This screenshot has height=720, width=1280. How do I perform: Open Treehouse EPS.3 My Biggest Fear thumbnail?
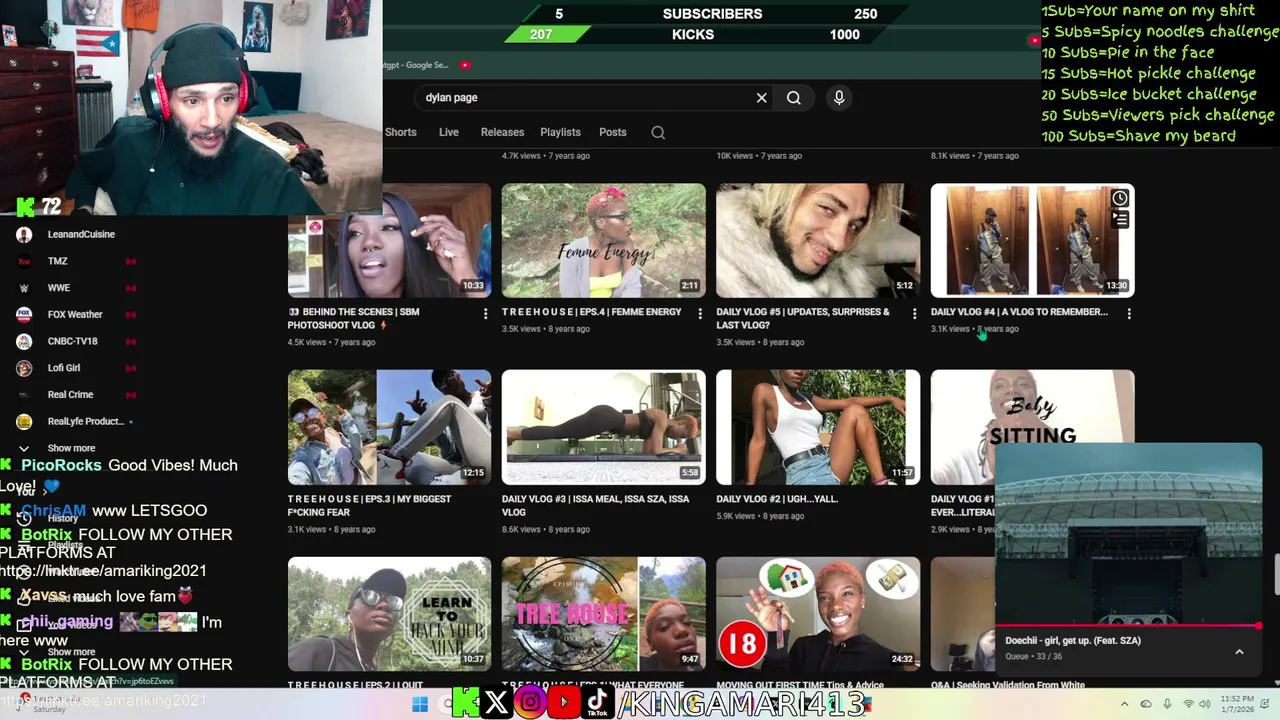tap(389, 427)
